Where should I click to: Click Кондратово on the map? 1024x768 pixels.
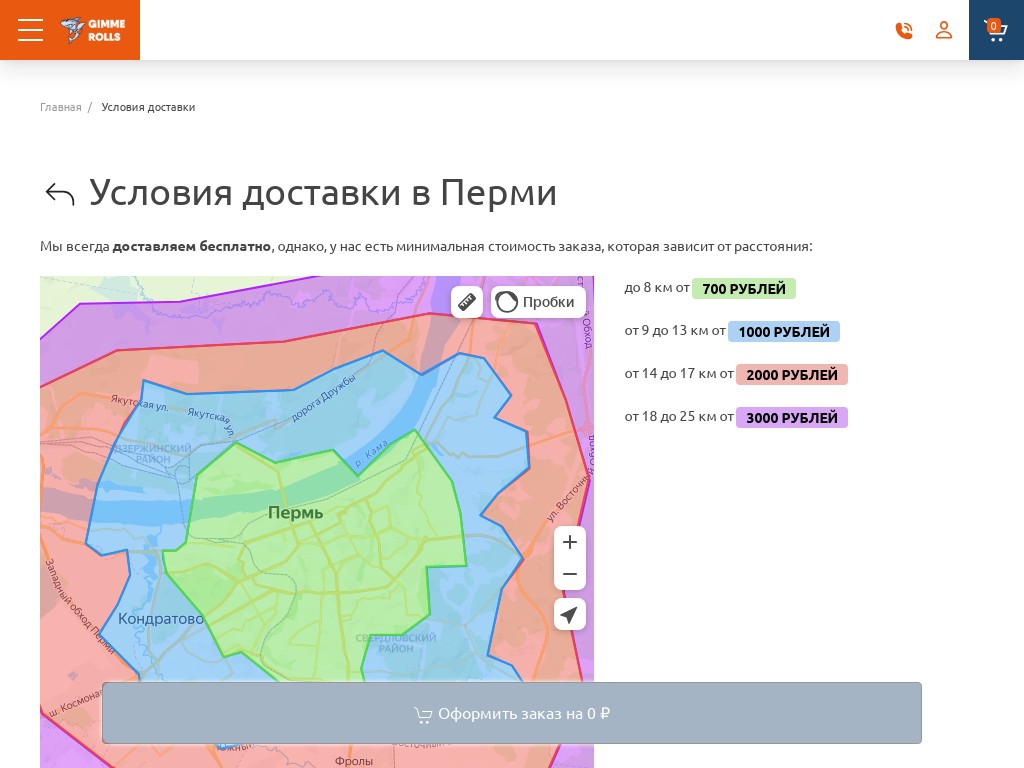(160, 619)
